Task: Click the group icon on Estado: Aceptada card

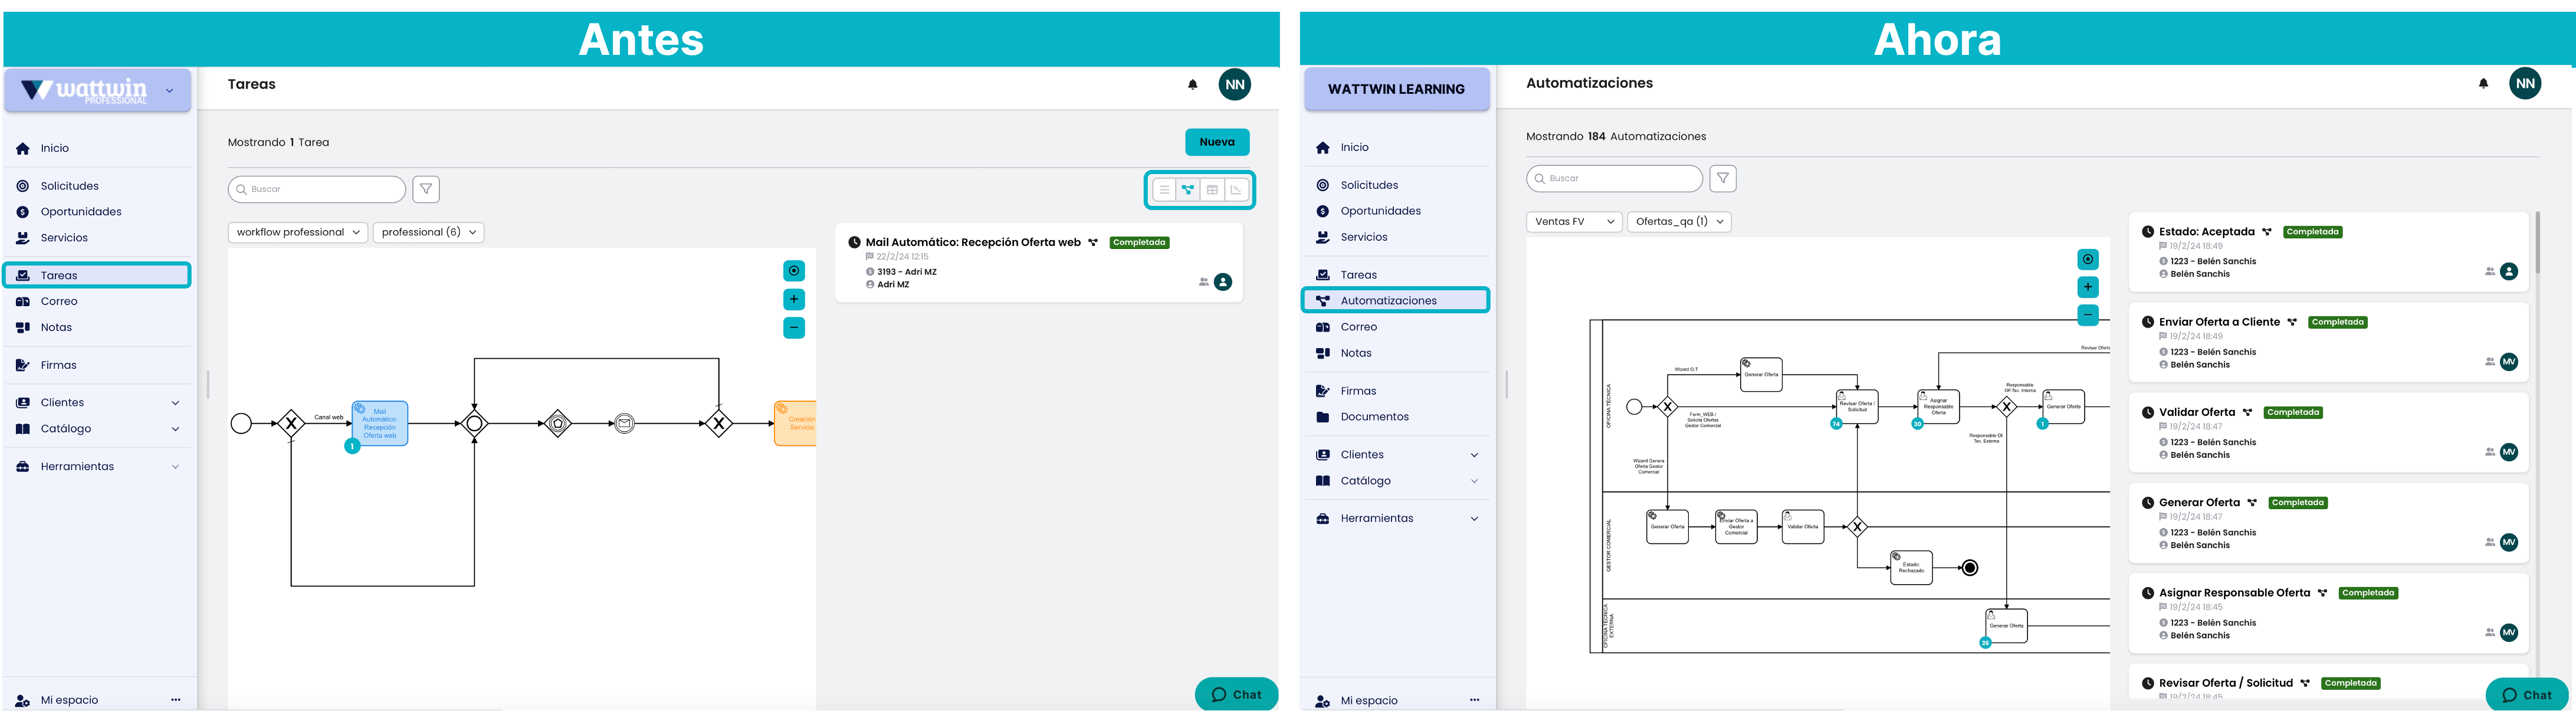Action: coord(2490,271)
